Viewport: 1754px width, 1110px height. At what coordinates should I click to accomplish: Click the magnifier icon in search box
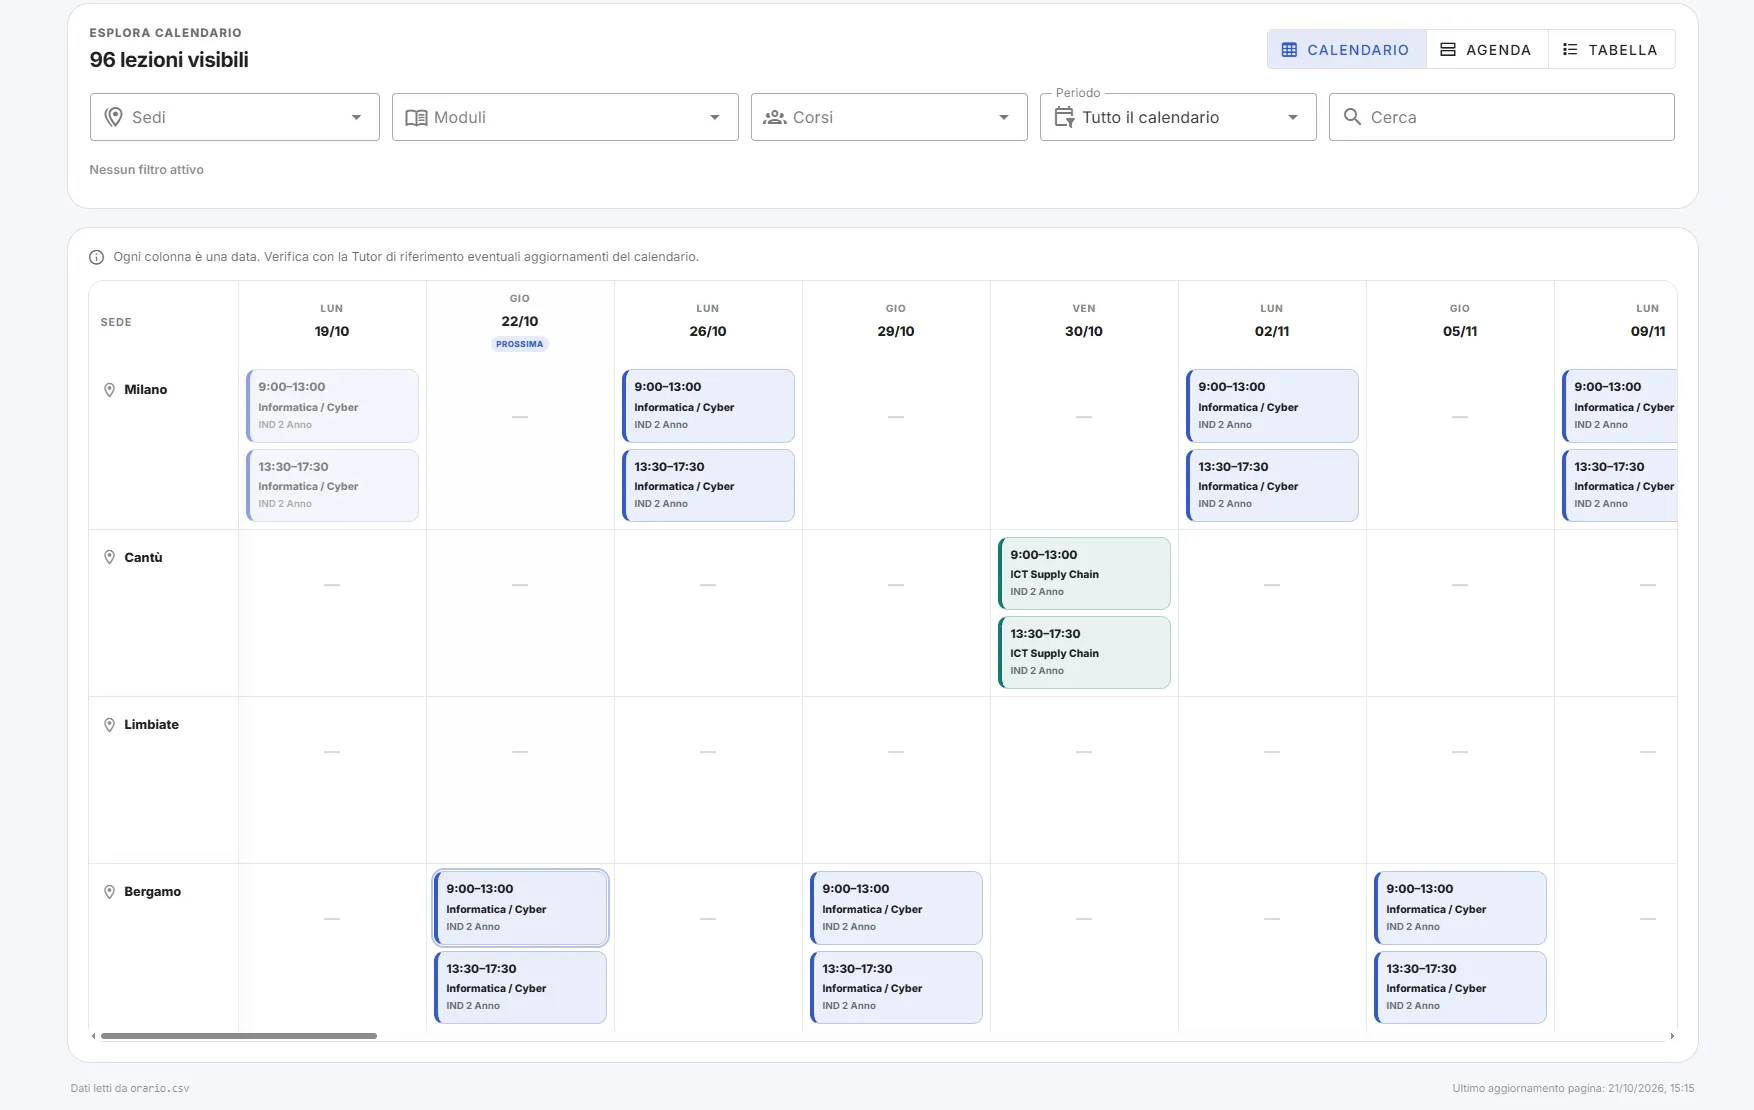(1352, 117)
